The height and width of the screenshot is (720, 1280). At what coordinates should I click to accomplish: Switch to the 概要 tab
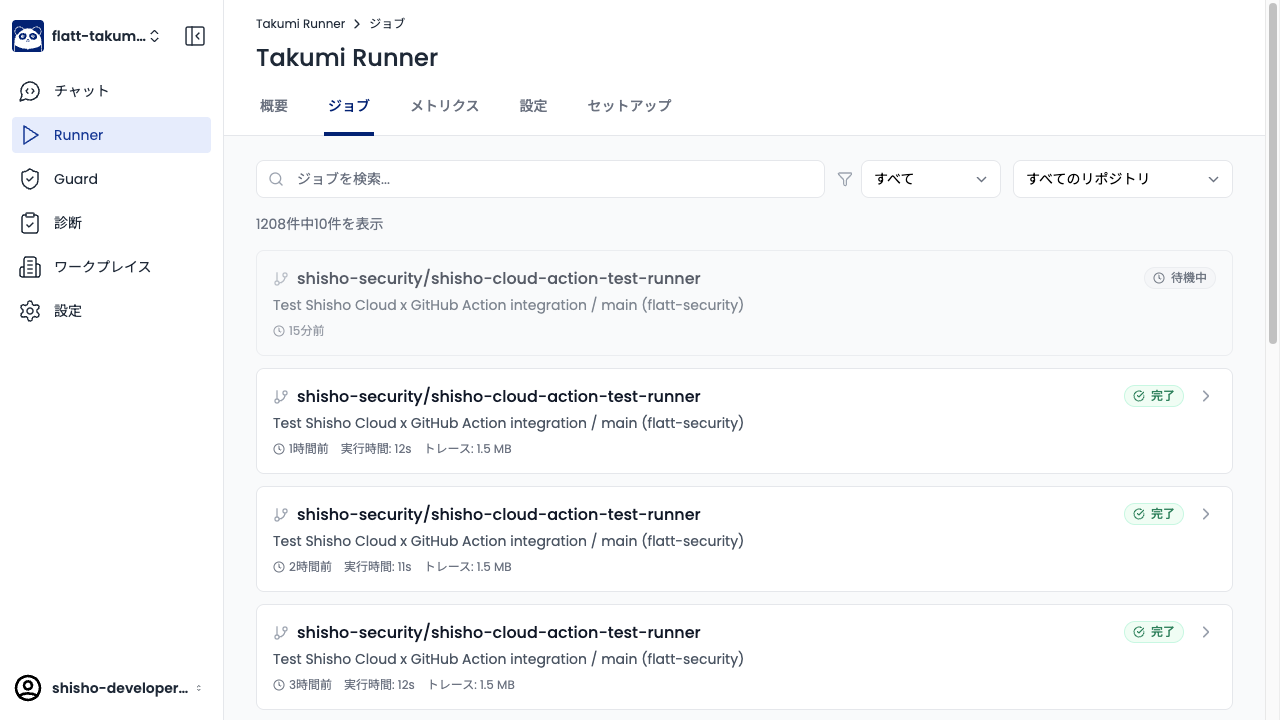(x=274, y=106)
